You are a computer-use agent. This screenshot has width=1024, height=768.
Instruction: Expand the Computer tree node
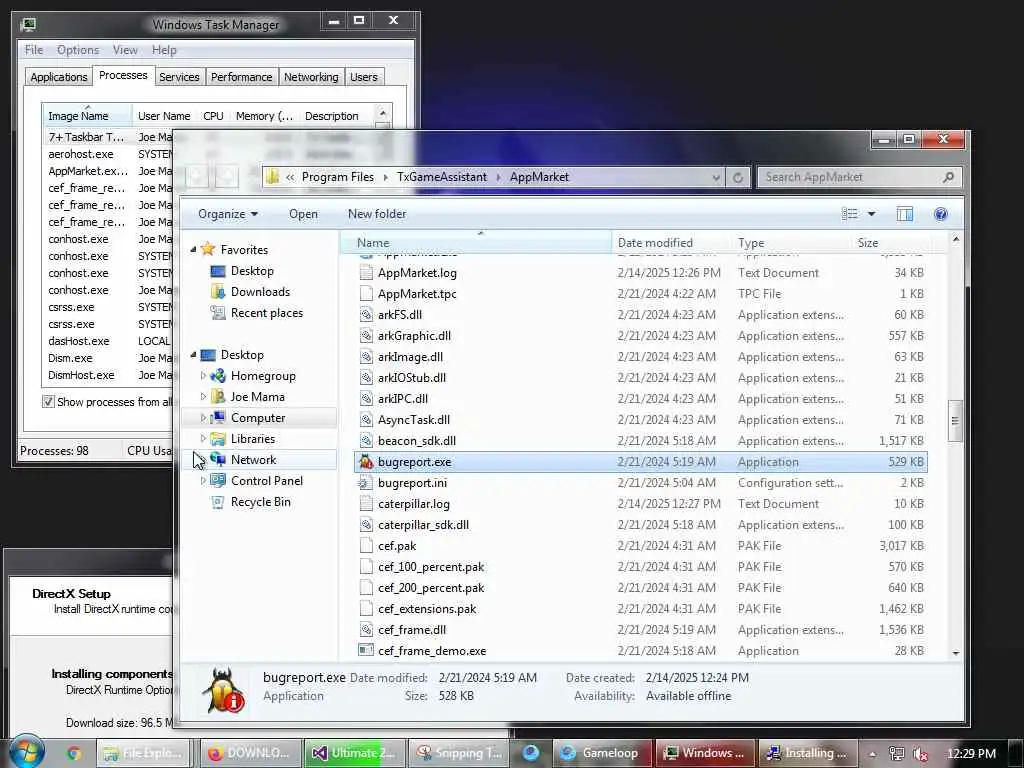coord(203,417)
